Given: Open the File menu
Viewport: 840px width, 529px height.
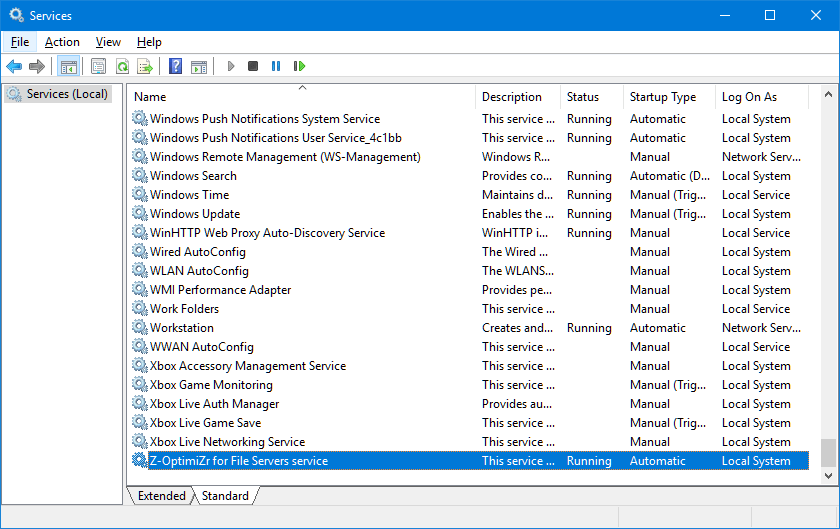Looking at the screenshot, I should [20, 42].
